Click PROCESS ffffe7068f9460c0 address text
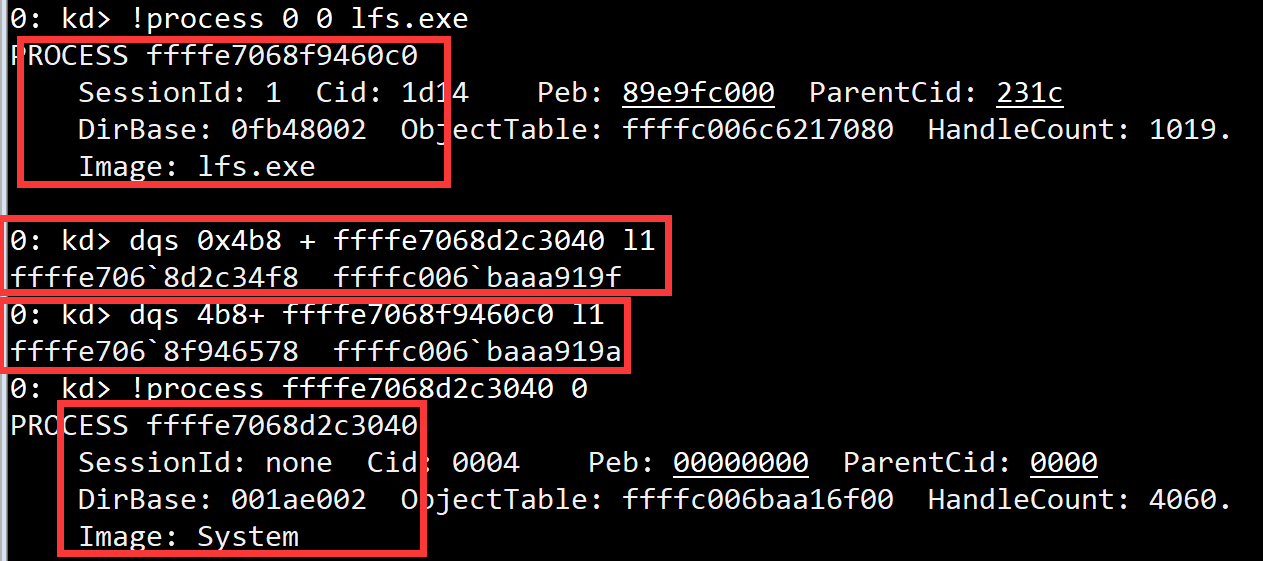 click(x=282, y=56)
